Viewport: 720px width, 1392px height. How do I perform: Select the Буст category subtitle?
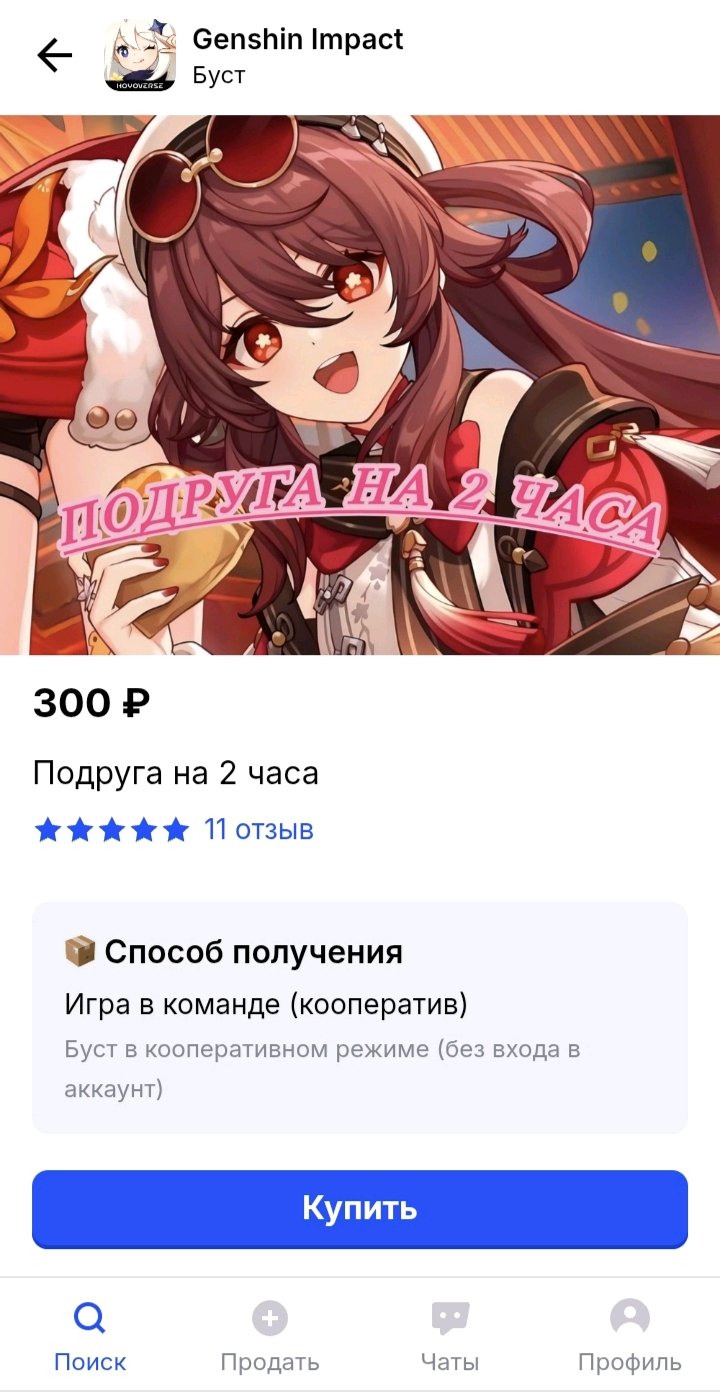pyautogui.click(x=219, y=75)
